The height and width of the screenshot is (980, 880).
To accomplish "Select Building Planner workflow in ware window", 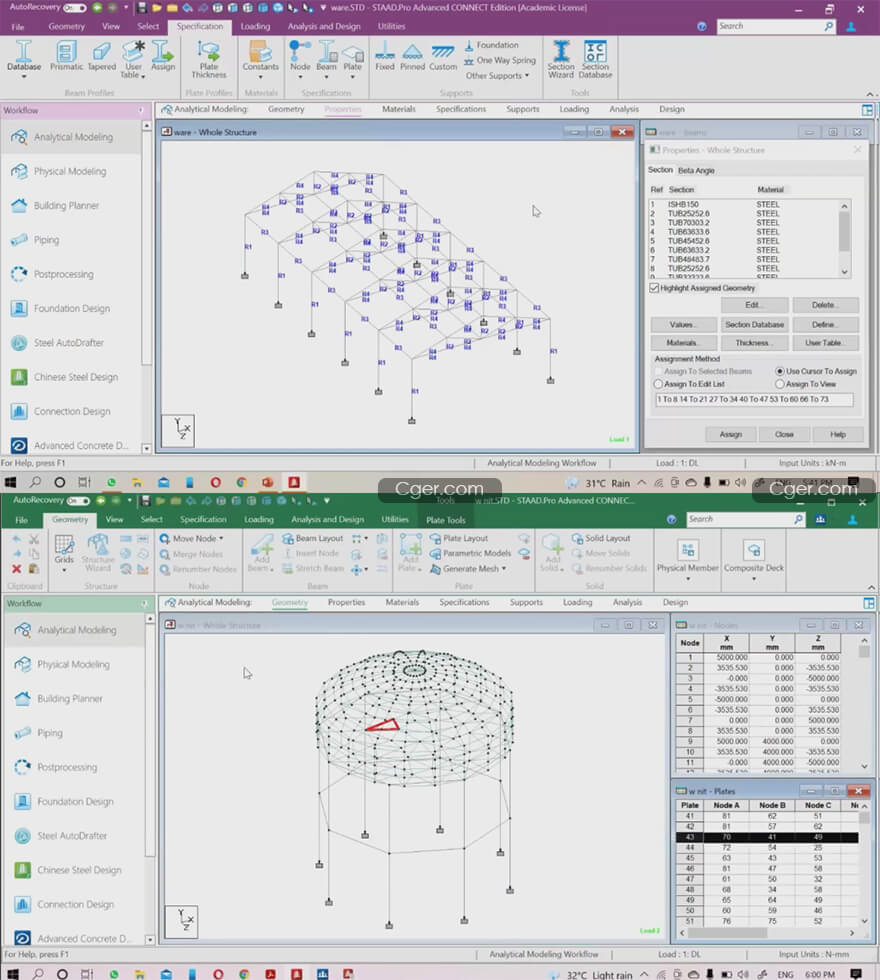I will coord(66,206).
